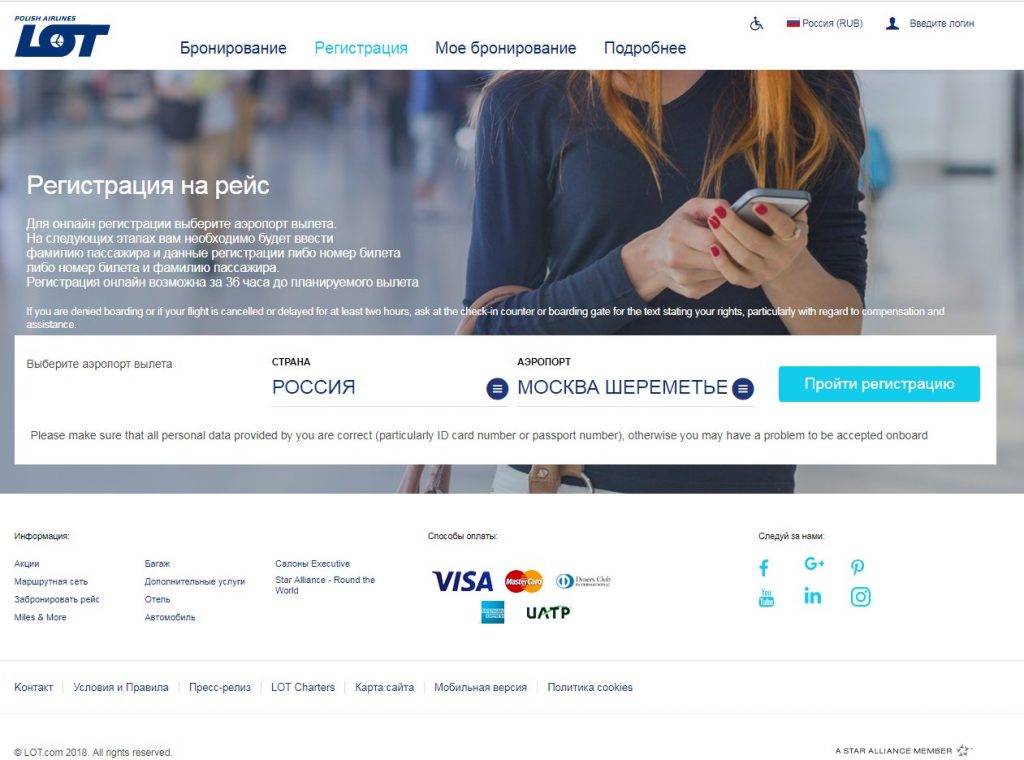Open the Facebook social icon
This screenshot has height=760, width=1024.
point(764,567)
